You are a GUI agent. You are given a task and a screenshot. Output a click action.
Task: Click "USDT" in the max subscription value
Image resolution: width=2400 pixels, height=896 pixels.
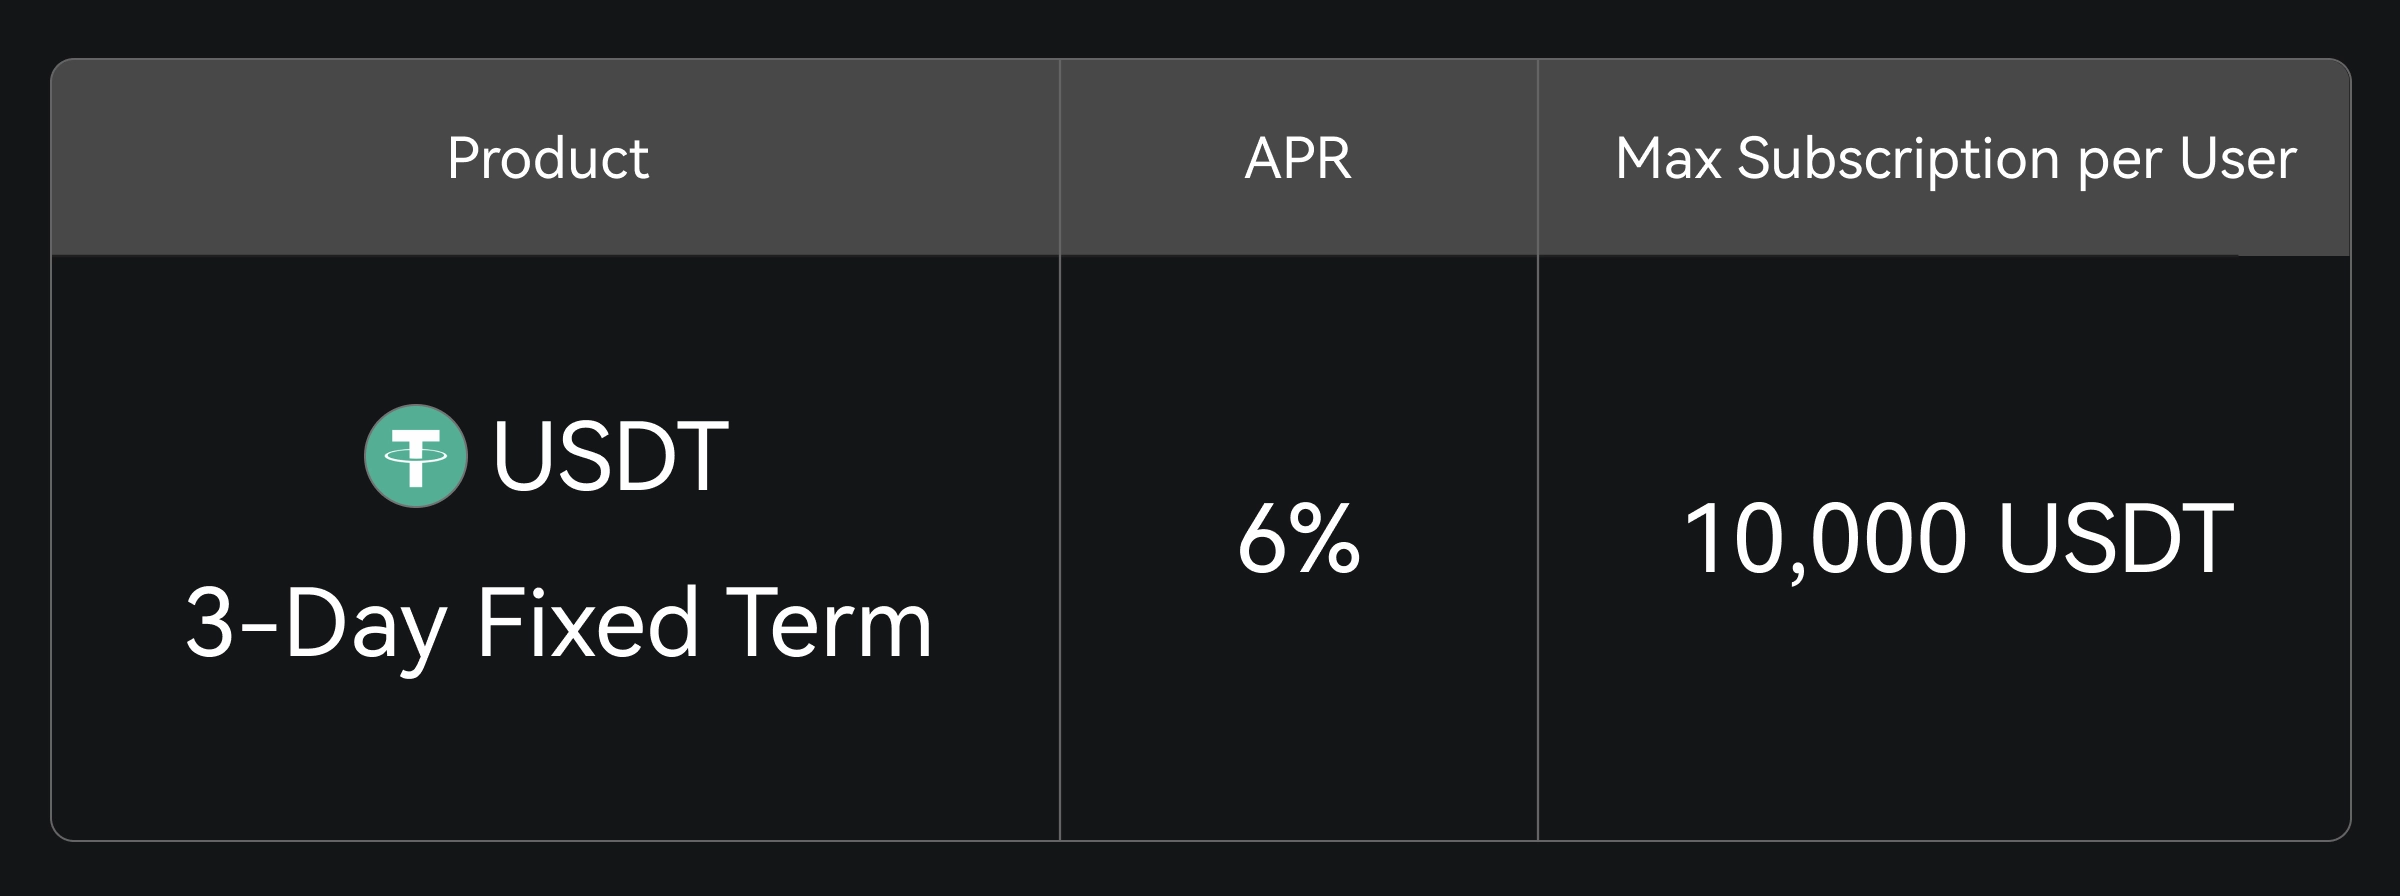click(2115, 540)
